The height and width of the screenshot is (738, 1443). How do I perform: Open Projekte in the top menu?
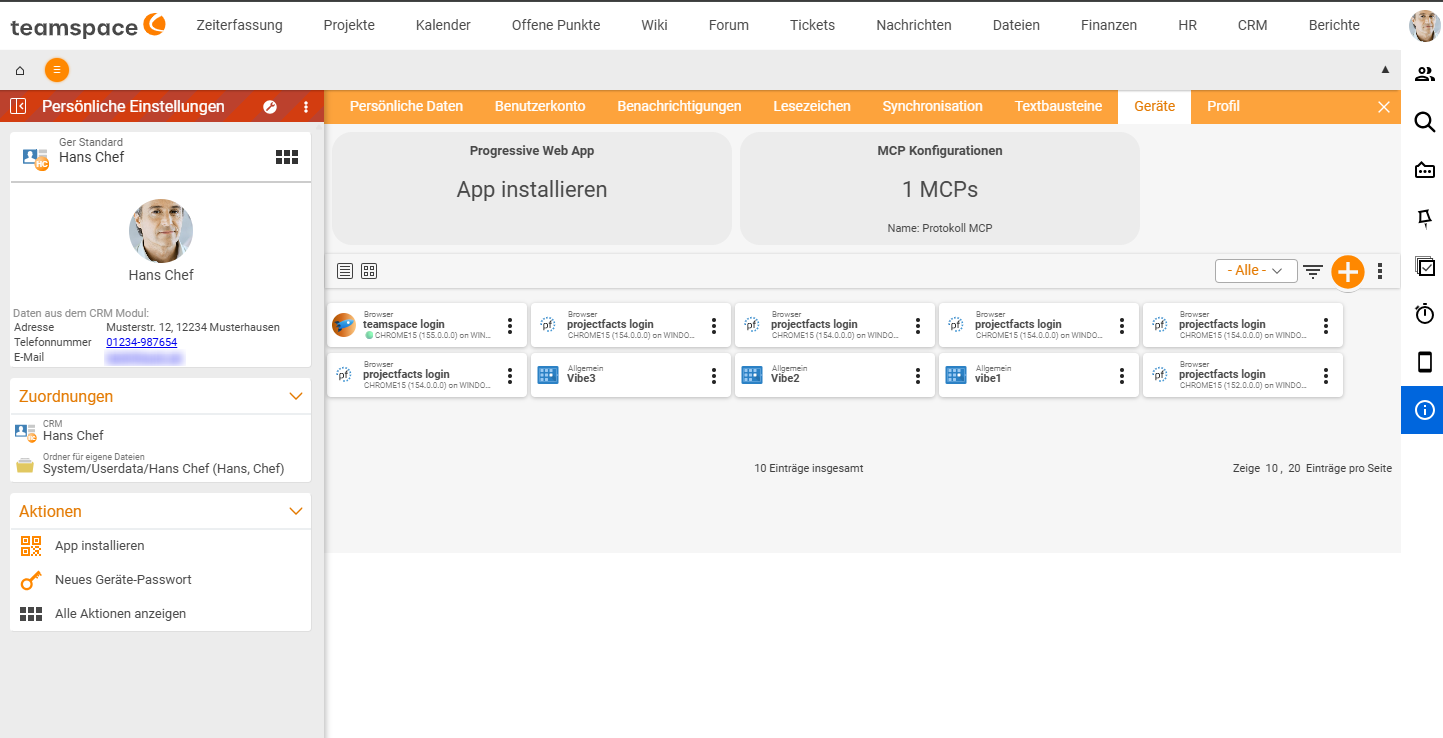349,25
